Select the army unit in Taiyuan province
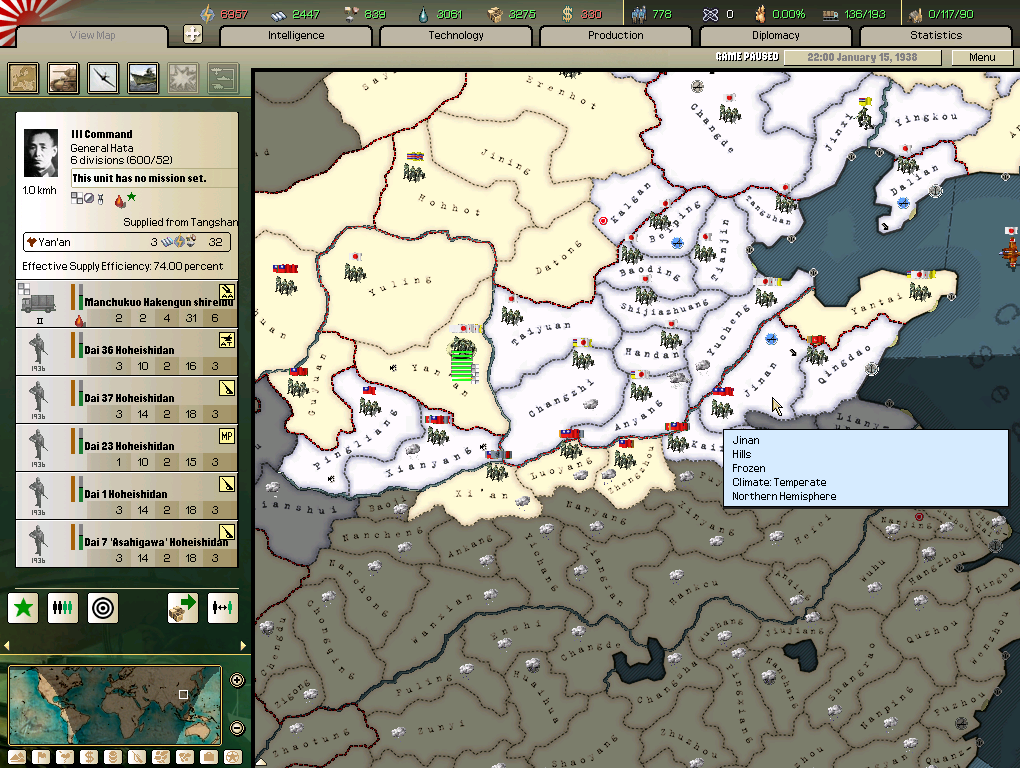This screenshot has width=1020, height=768. coord(512,317)
